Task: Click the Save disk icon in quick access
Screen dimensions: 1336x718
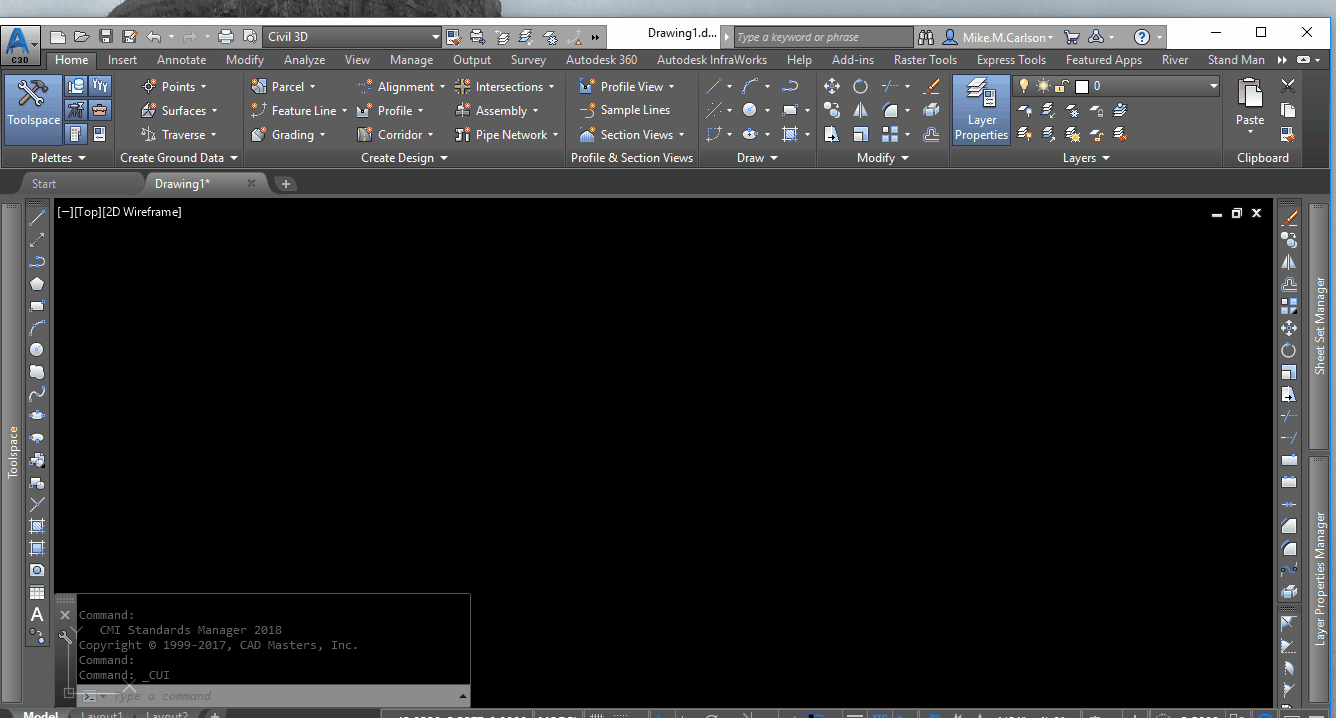Action: pos(105,37)
